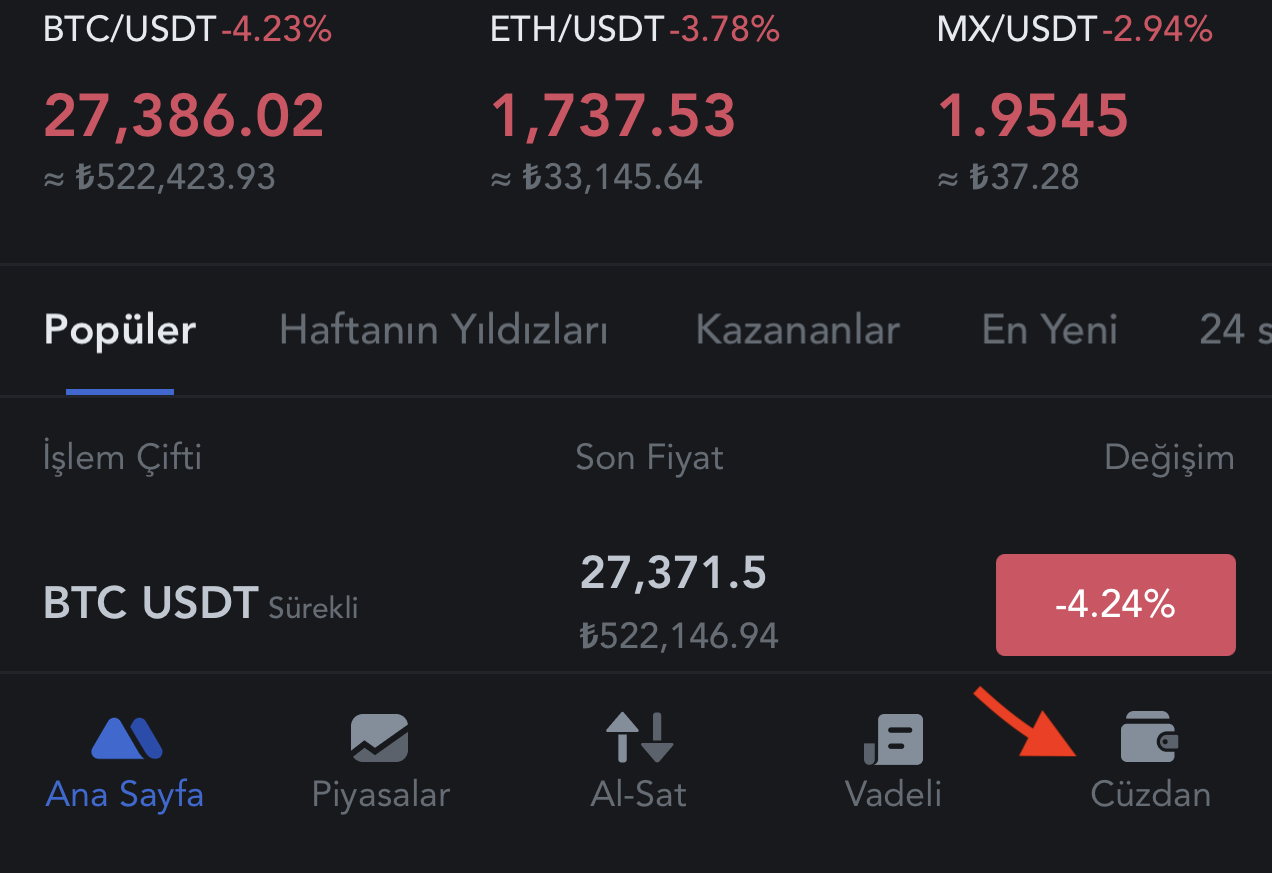This screenshot has width=1272, height=873.
Task: Open the BTC/USDT ticker card
Action: click(188, 104)
